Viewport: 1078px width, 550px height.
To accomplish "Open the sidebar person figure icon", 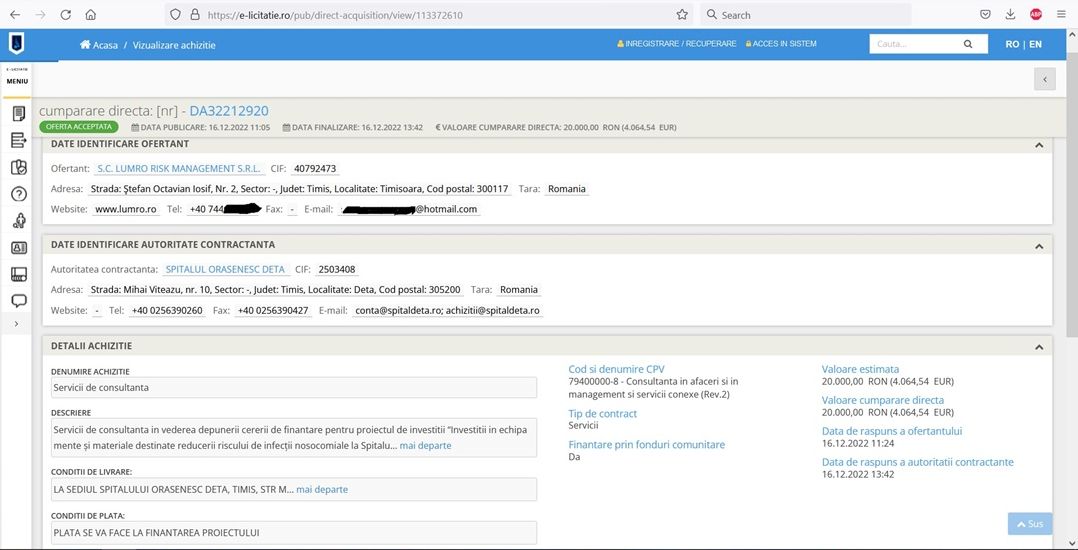I will (x=19, y=221).
